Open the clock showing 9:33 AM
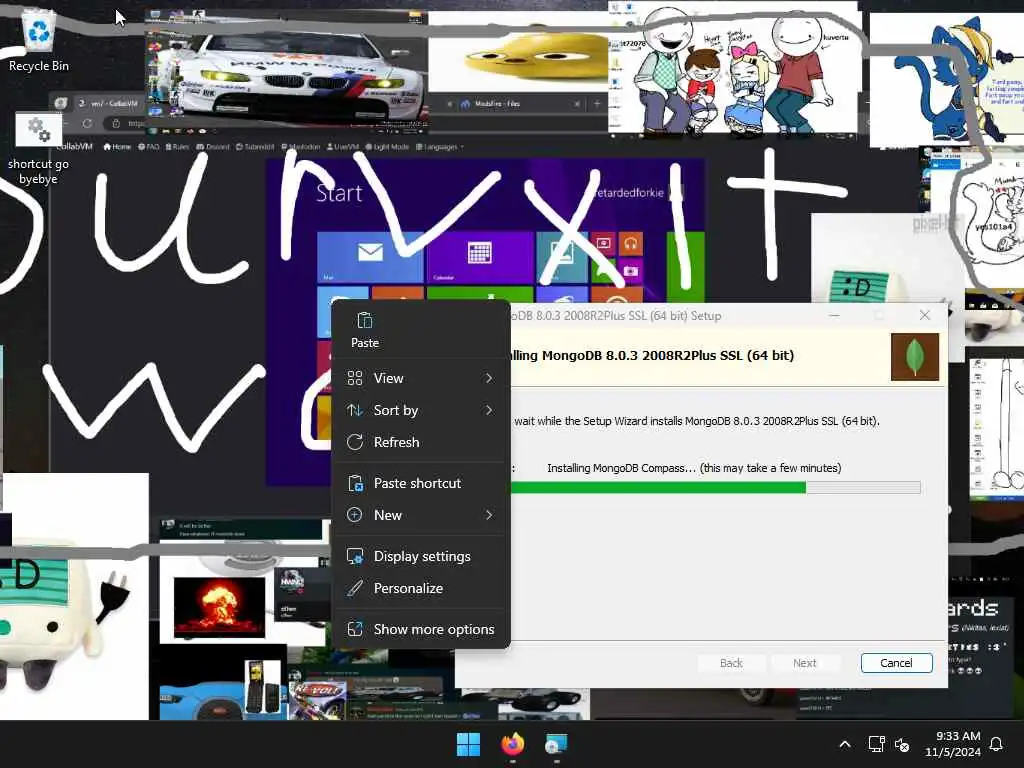The height and width of the screenshot is (768, 1024). coord(952,744)
